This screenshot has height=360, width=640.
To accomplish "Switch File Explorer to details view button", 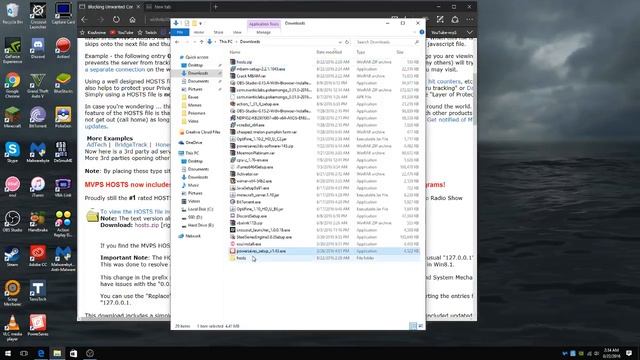I will point(413,326).
